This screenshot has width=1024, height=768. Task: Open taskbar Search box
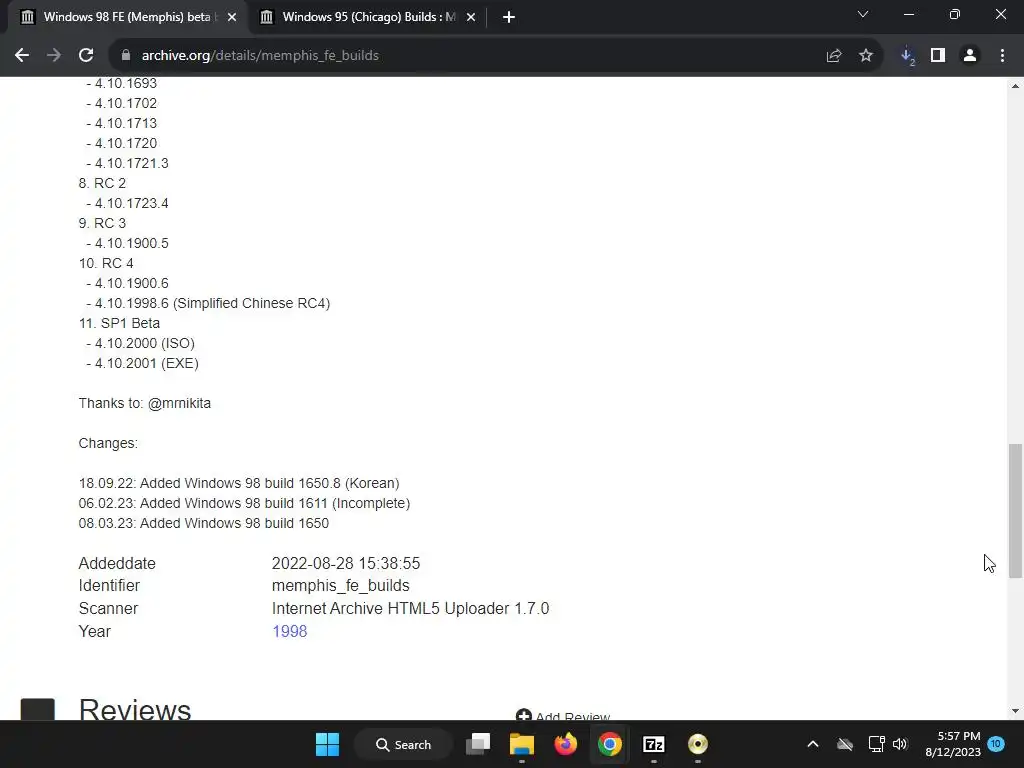coord(403,744)
